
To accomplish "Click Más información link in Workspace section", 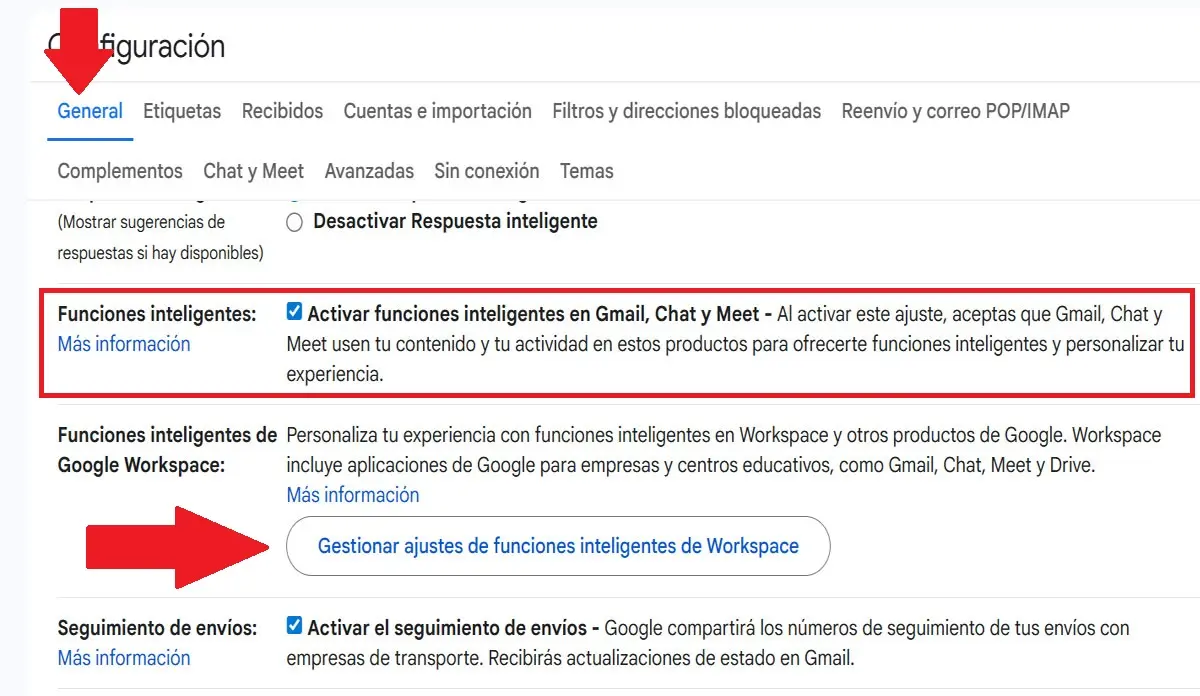I will pos(352,495).
